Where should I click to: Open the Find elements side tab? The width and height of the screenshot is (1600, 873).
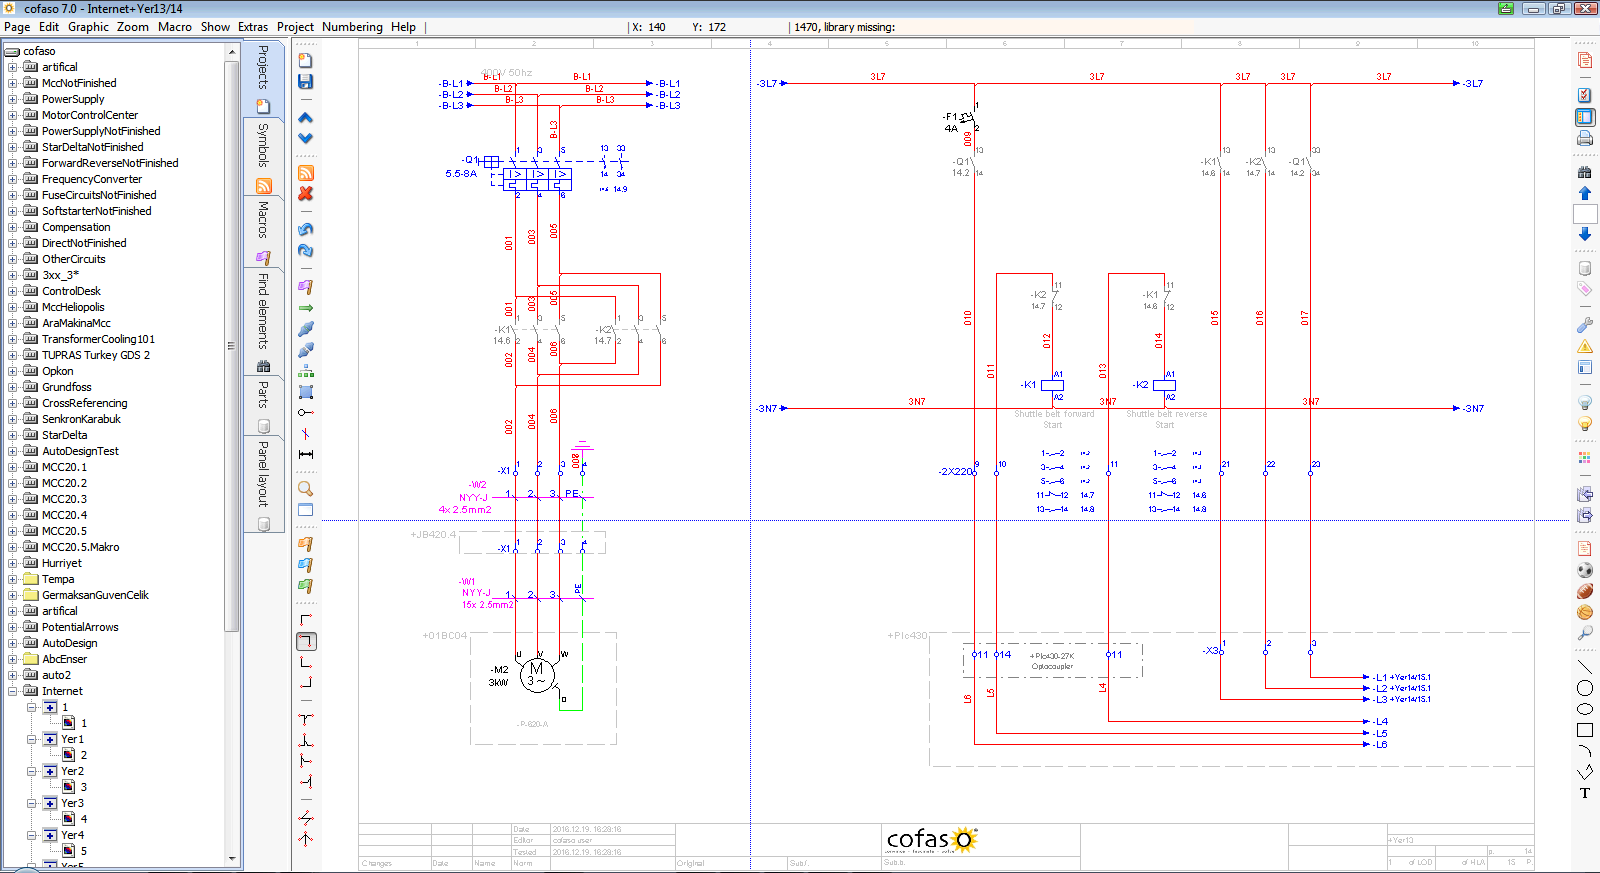[x=263, y=321]
